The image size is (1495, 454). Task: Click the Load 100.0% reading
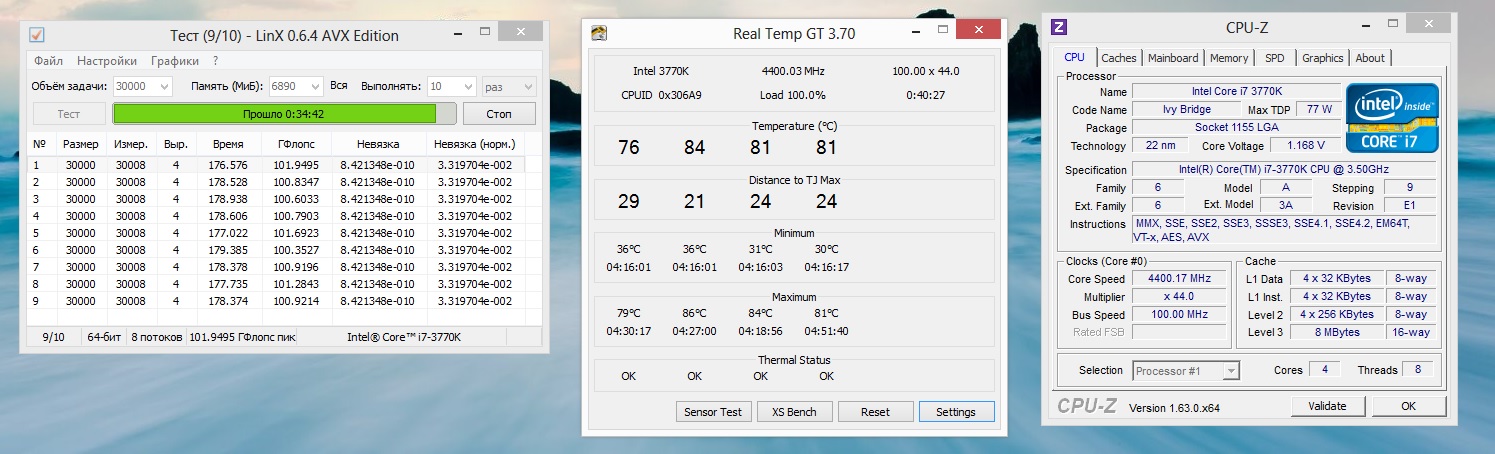coord(794,95)
